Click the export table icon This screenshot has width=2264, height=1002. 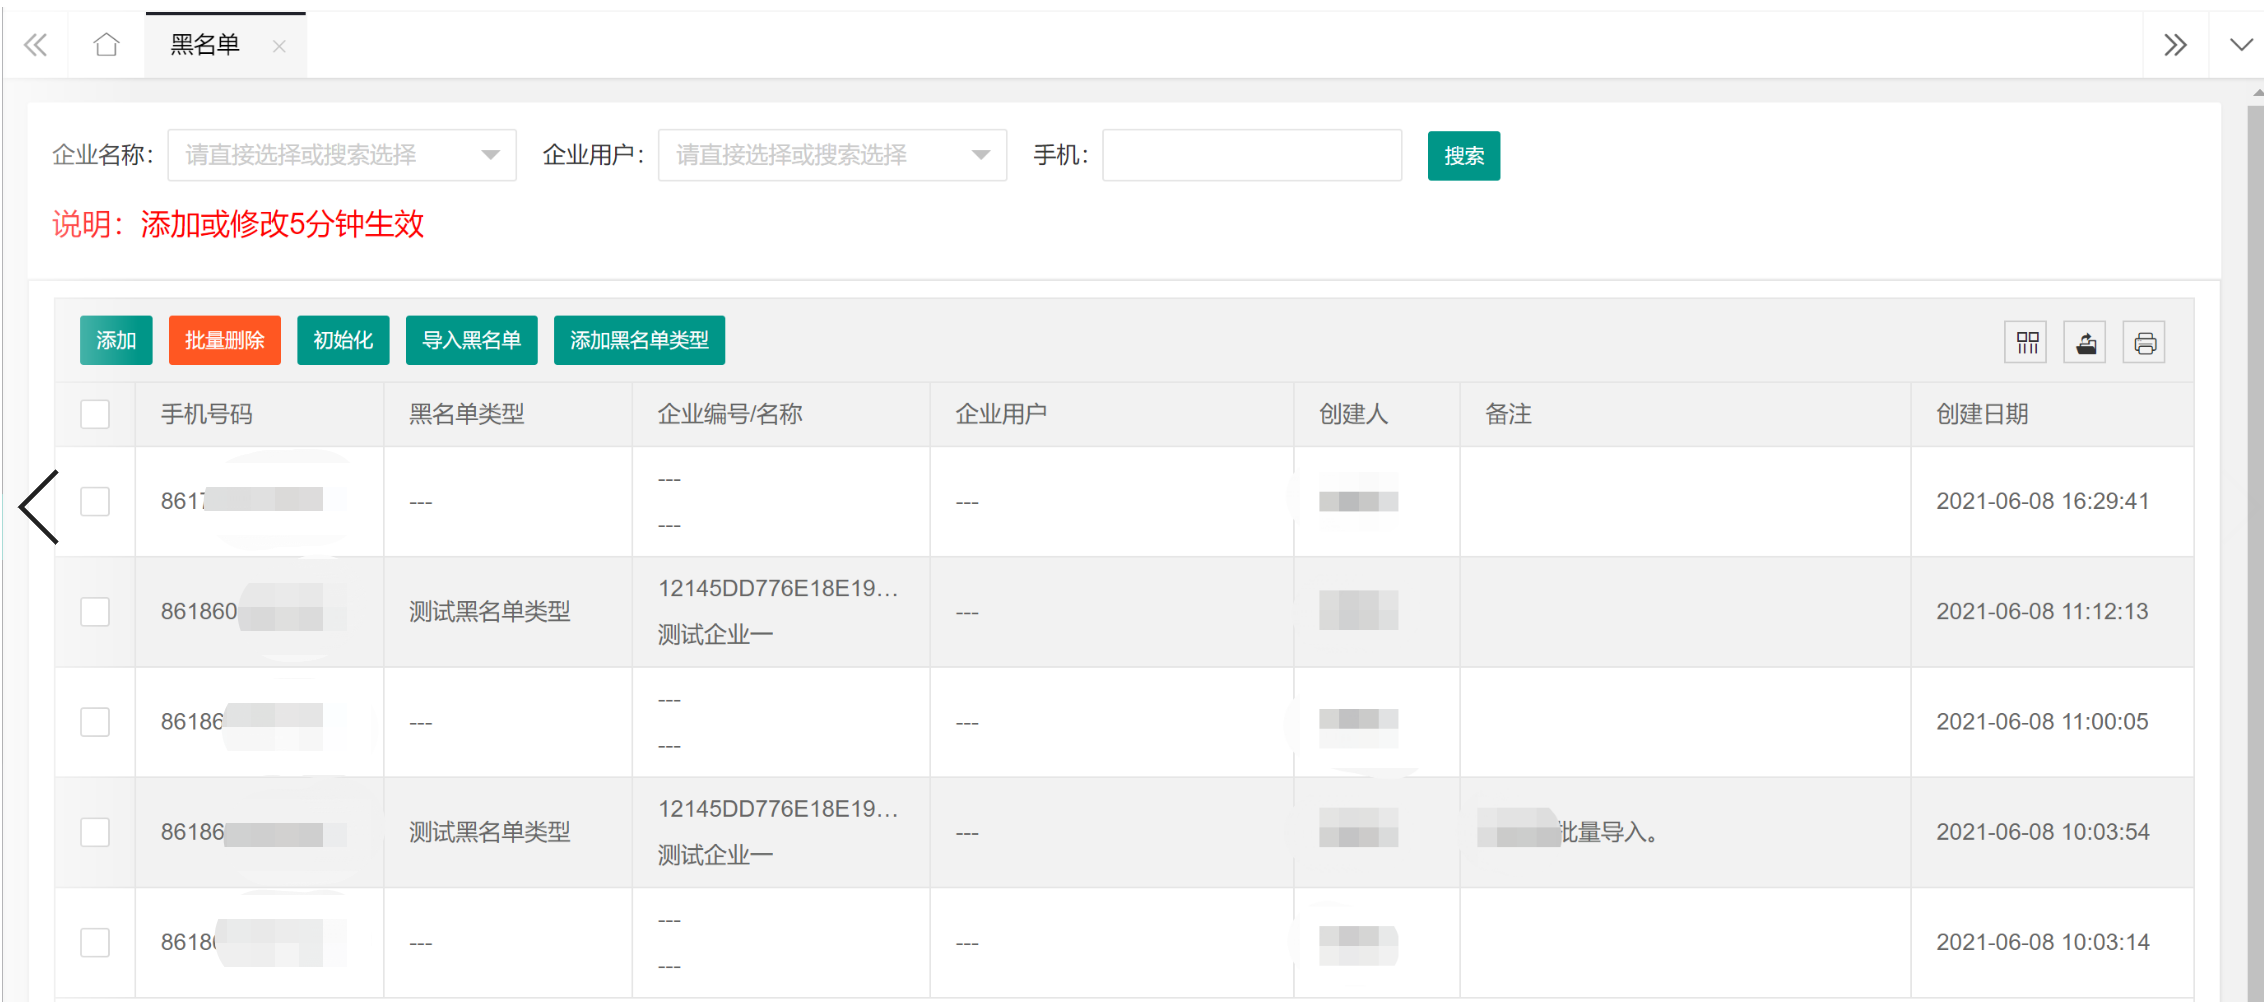pyautogui.click(x=2085, y=343)
